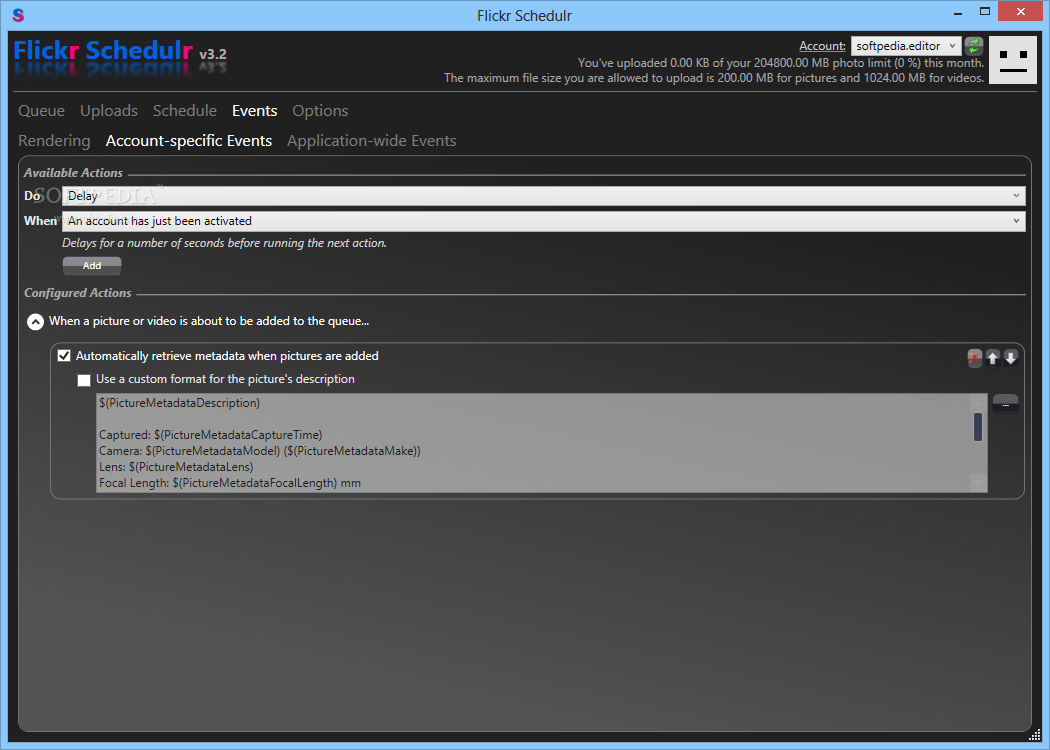Click the Add button

(92, 266)
